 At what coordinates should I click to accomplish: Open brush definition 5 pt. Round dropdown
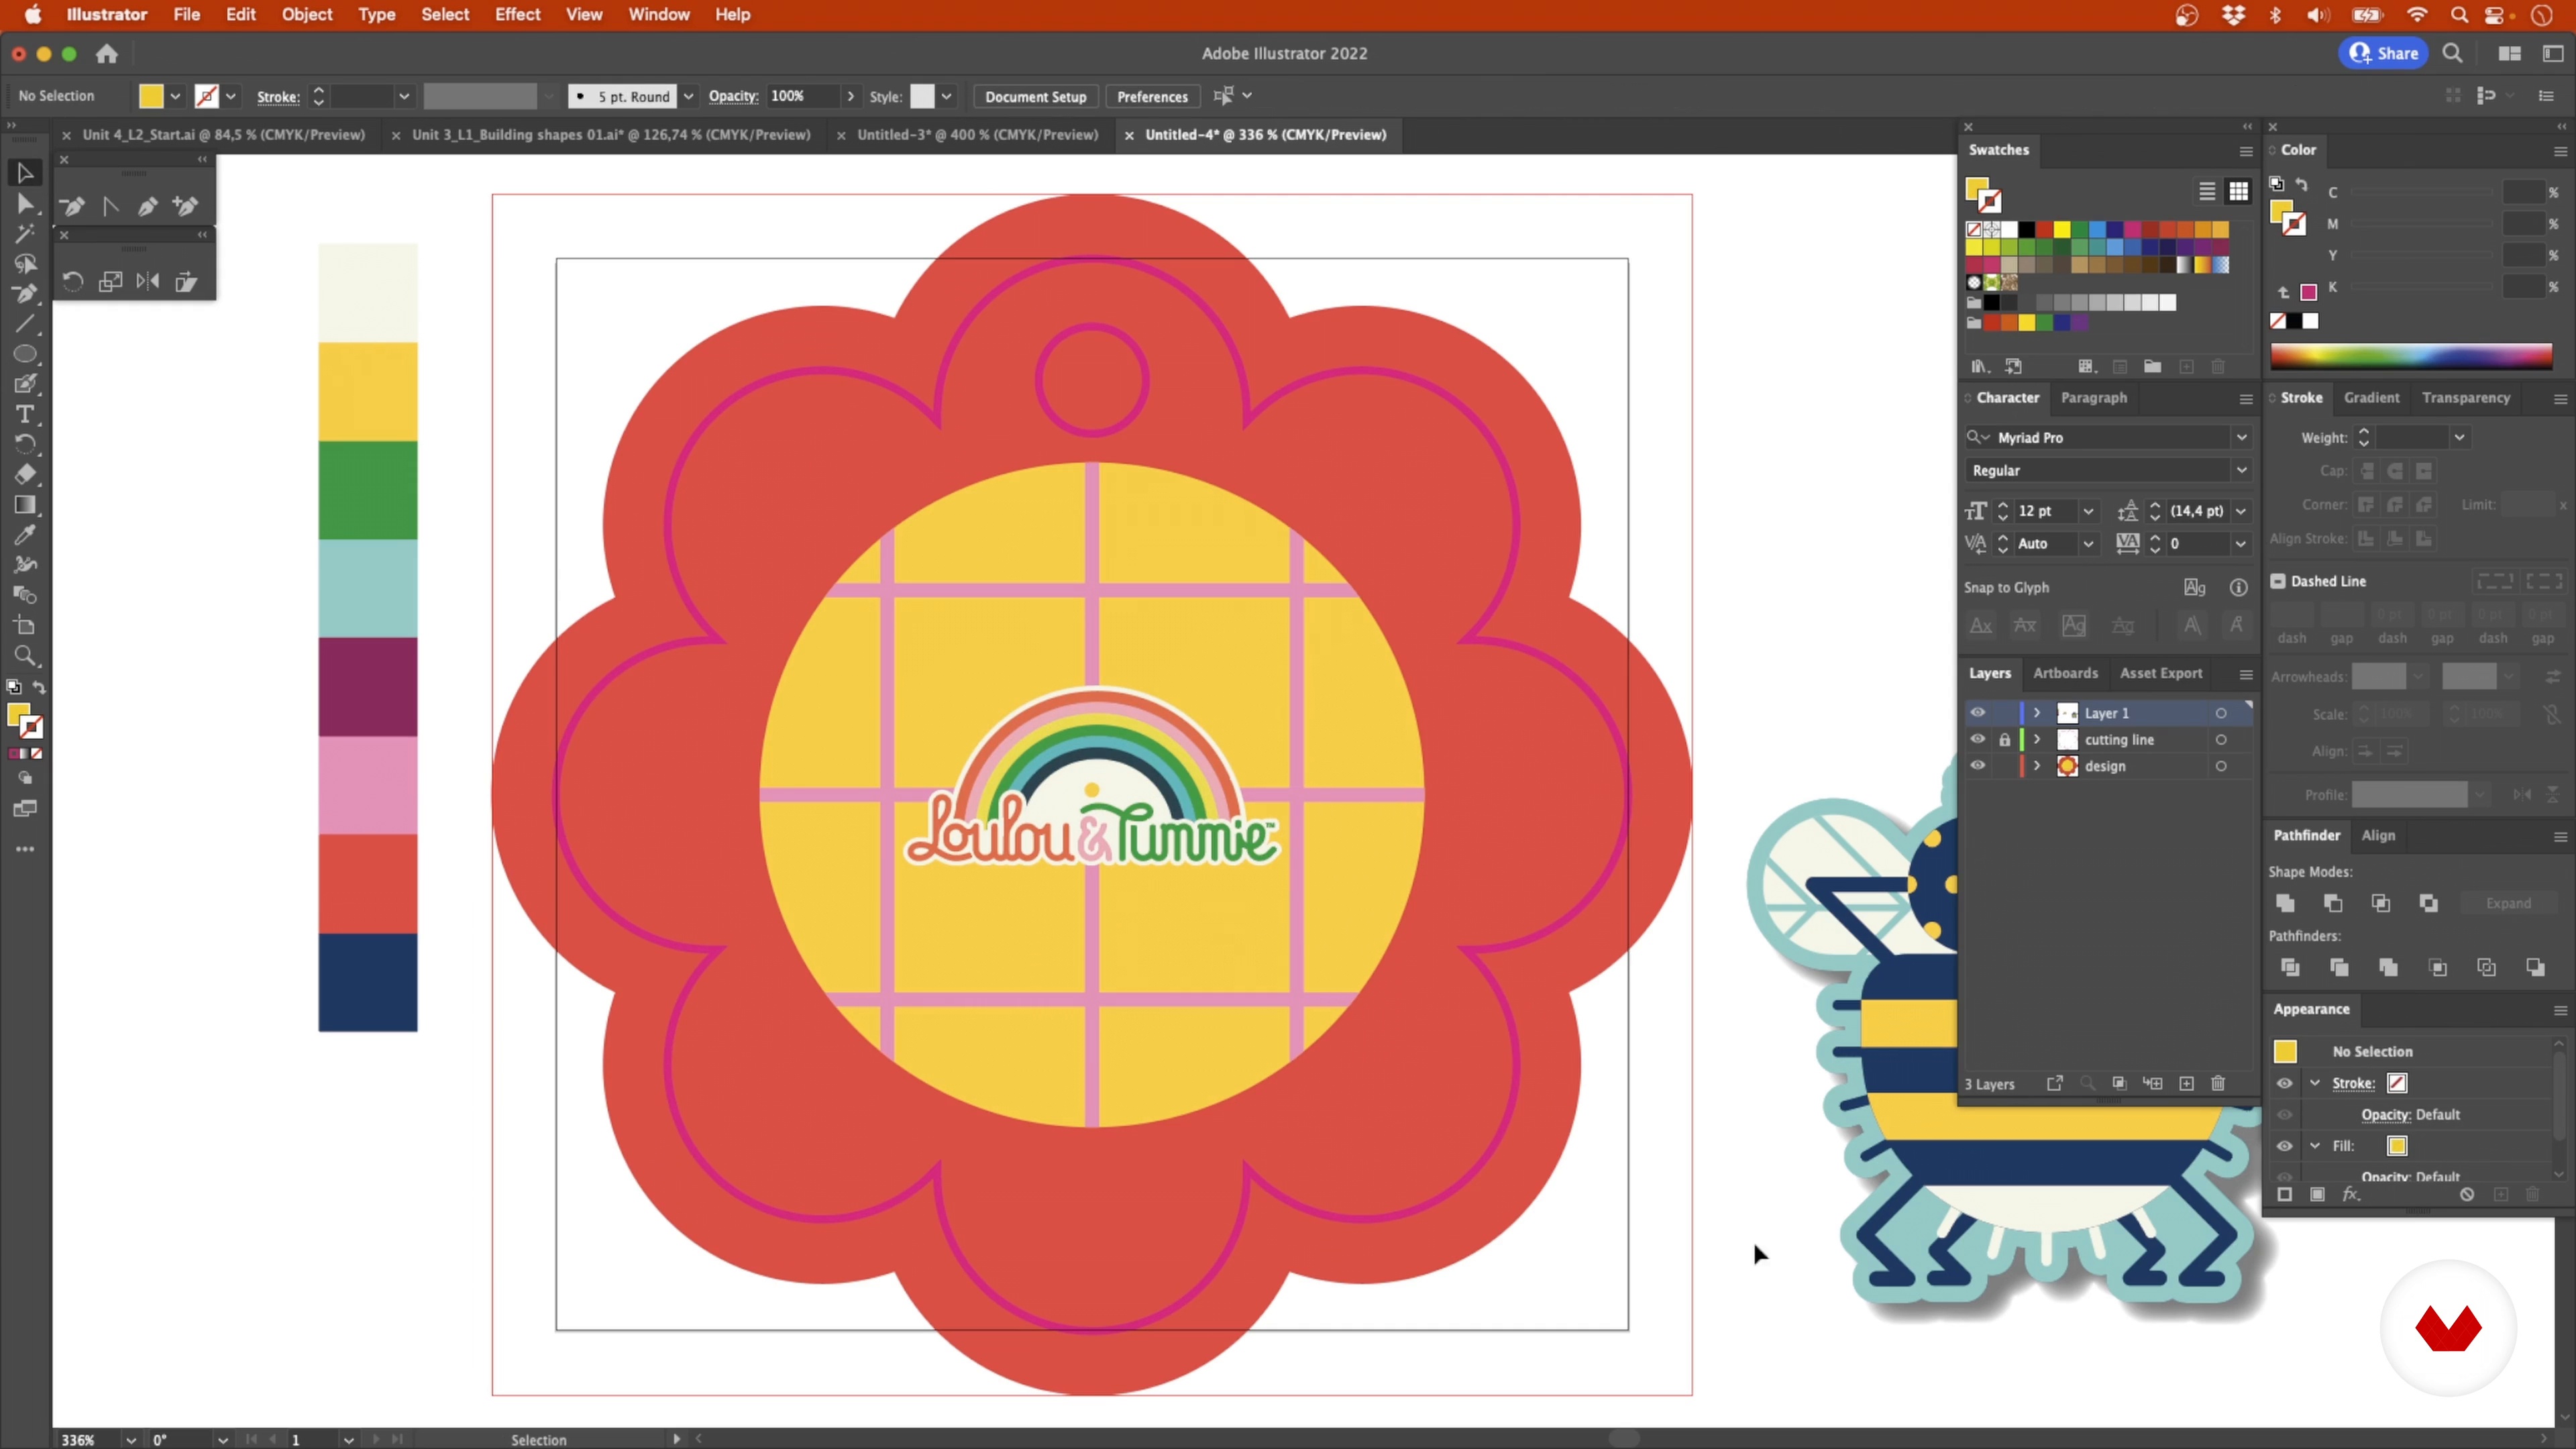(x=688, y=96)
